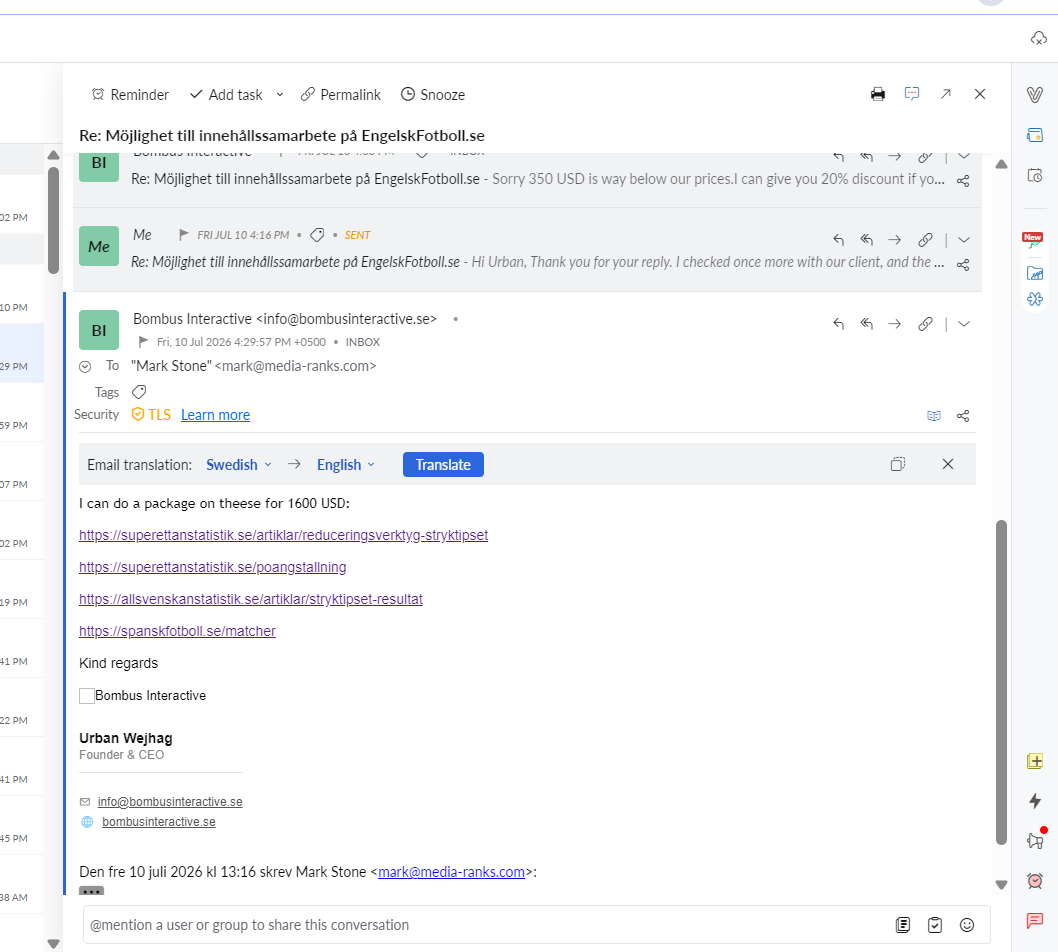Click Add task button
This screenshot has width=1058, height=952.
[226, 94]
